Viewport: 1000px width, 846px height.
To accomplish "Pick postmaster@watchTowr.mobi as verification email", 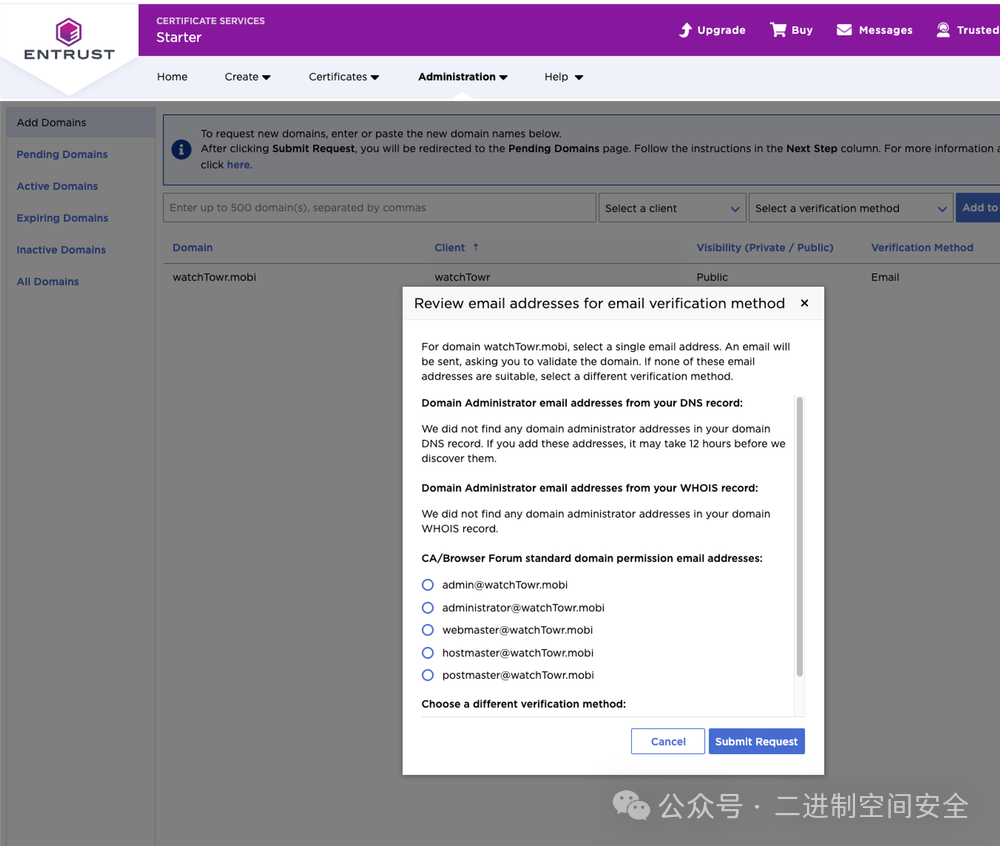I will tap(427, 675).
